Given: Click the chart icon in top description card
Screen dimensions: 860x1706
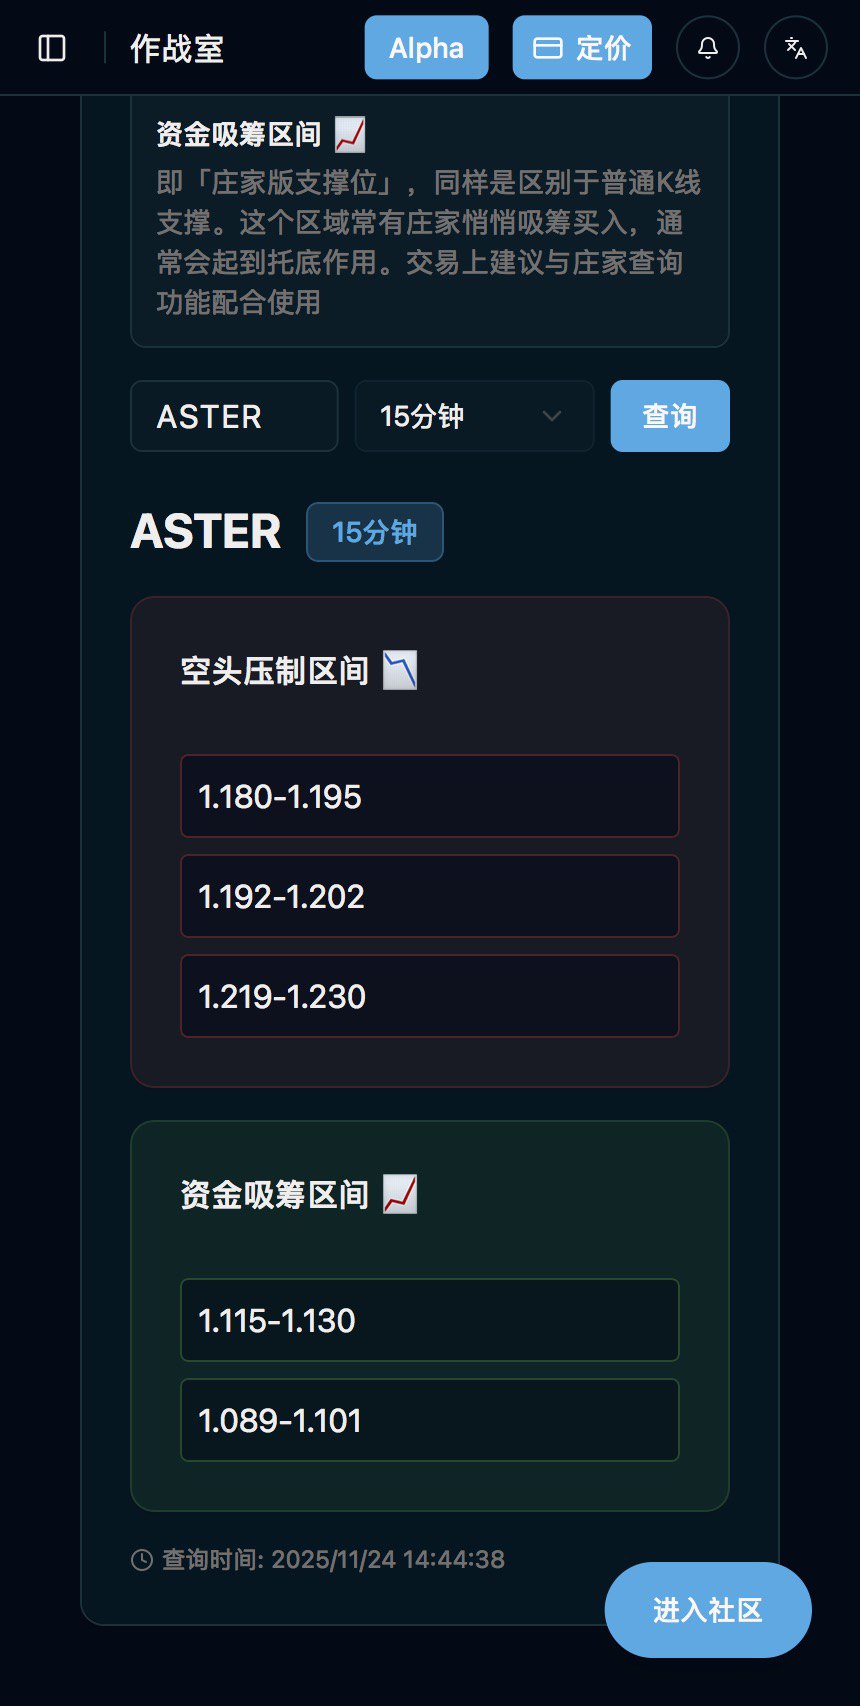Looking at the screenshot, I should click(350, 134).
